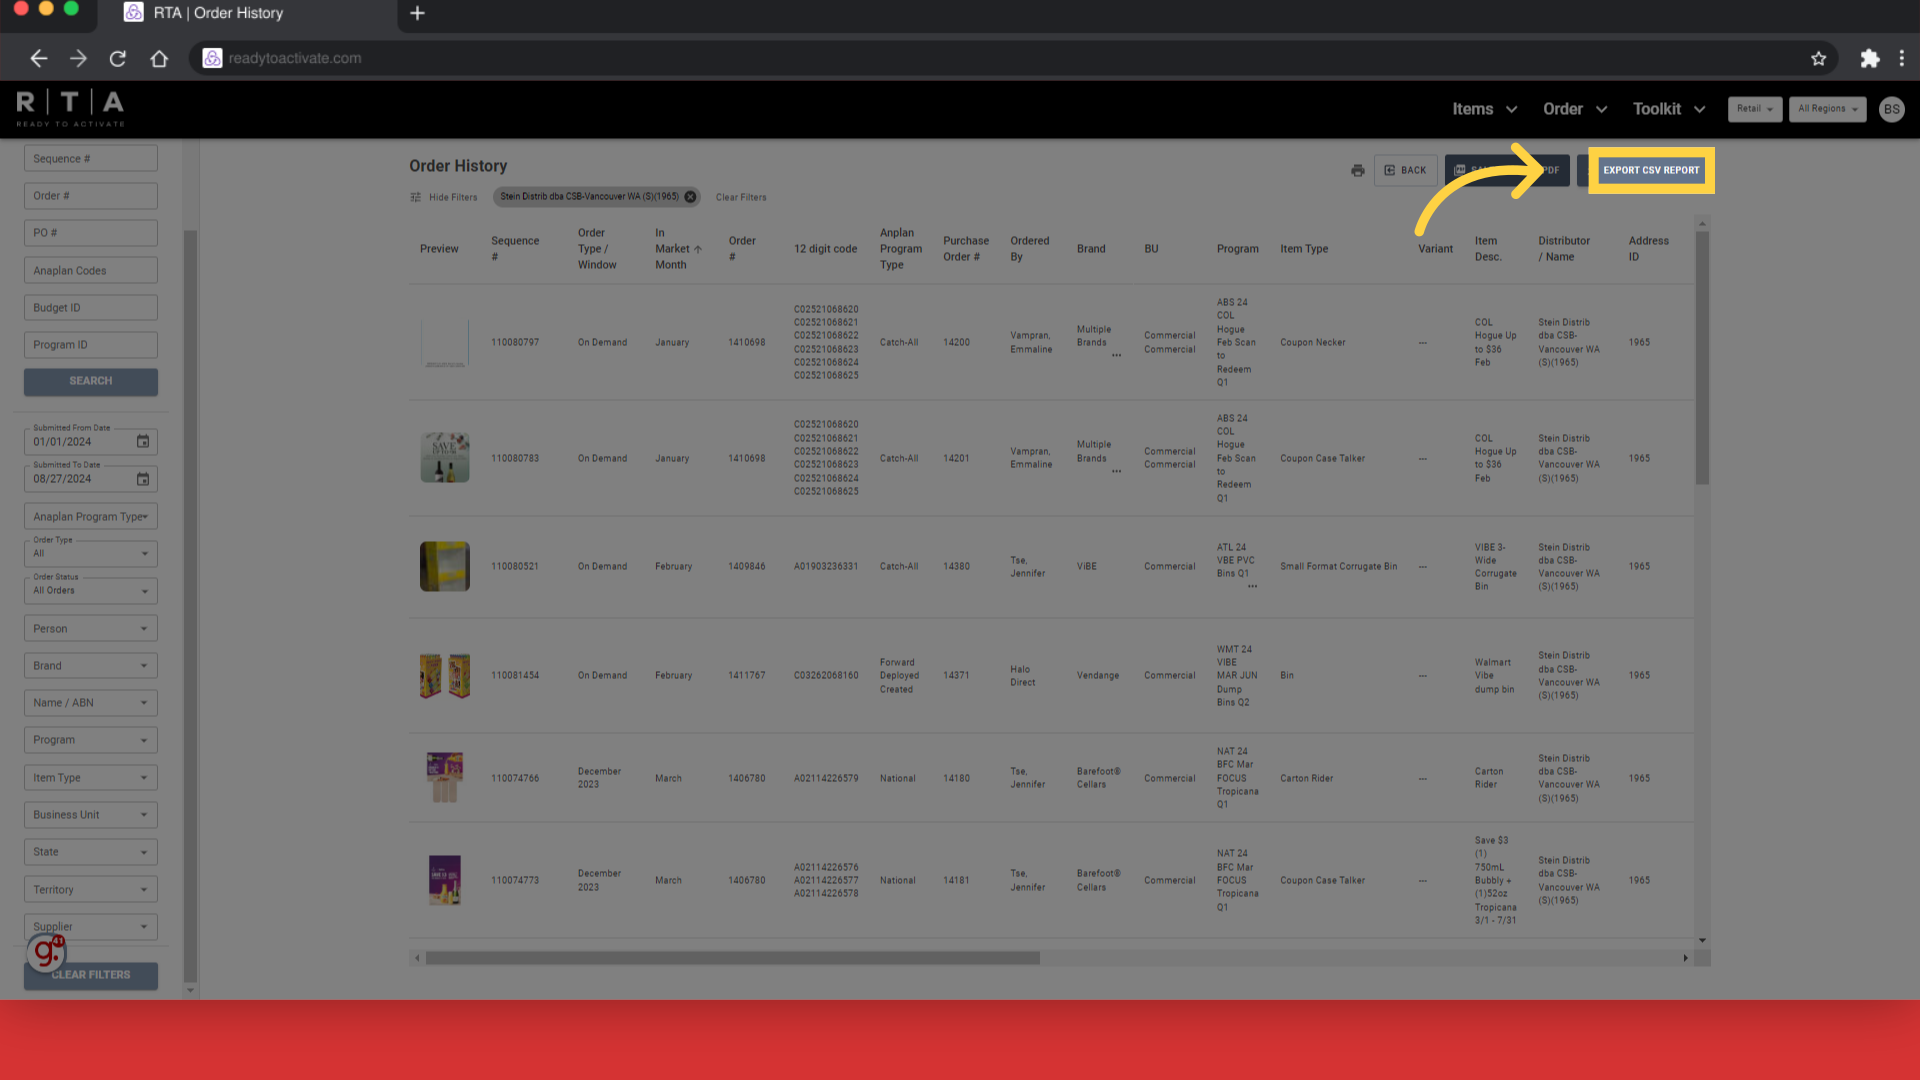Open the BS user avatar menu
This screenshot has height=1080, width=1920.
(x=1891, y=109)
